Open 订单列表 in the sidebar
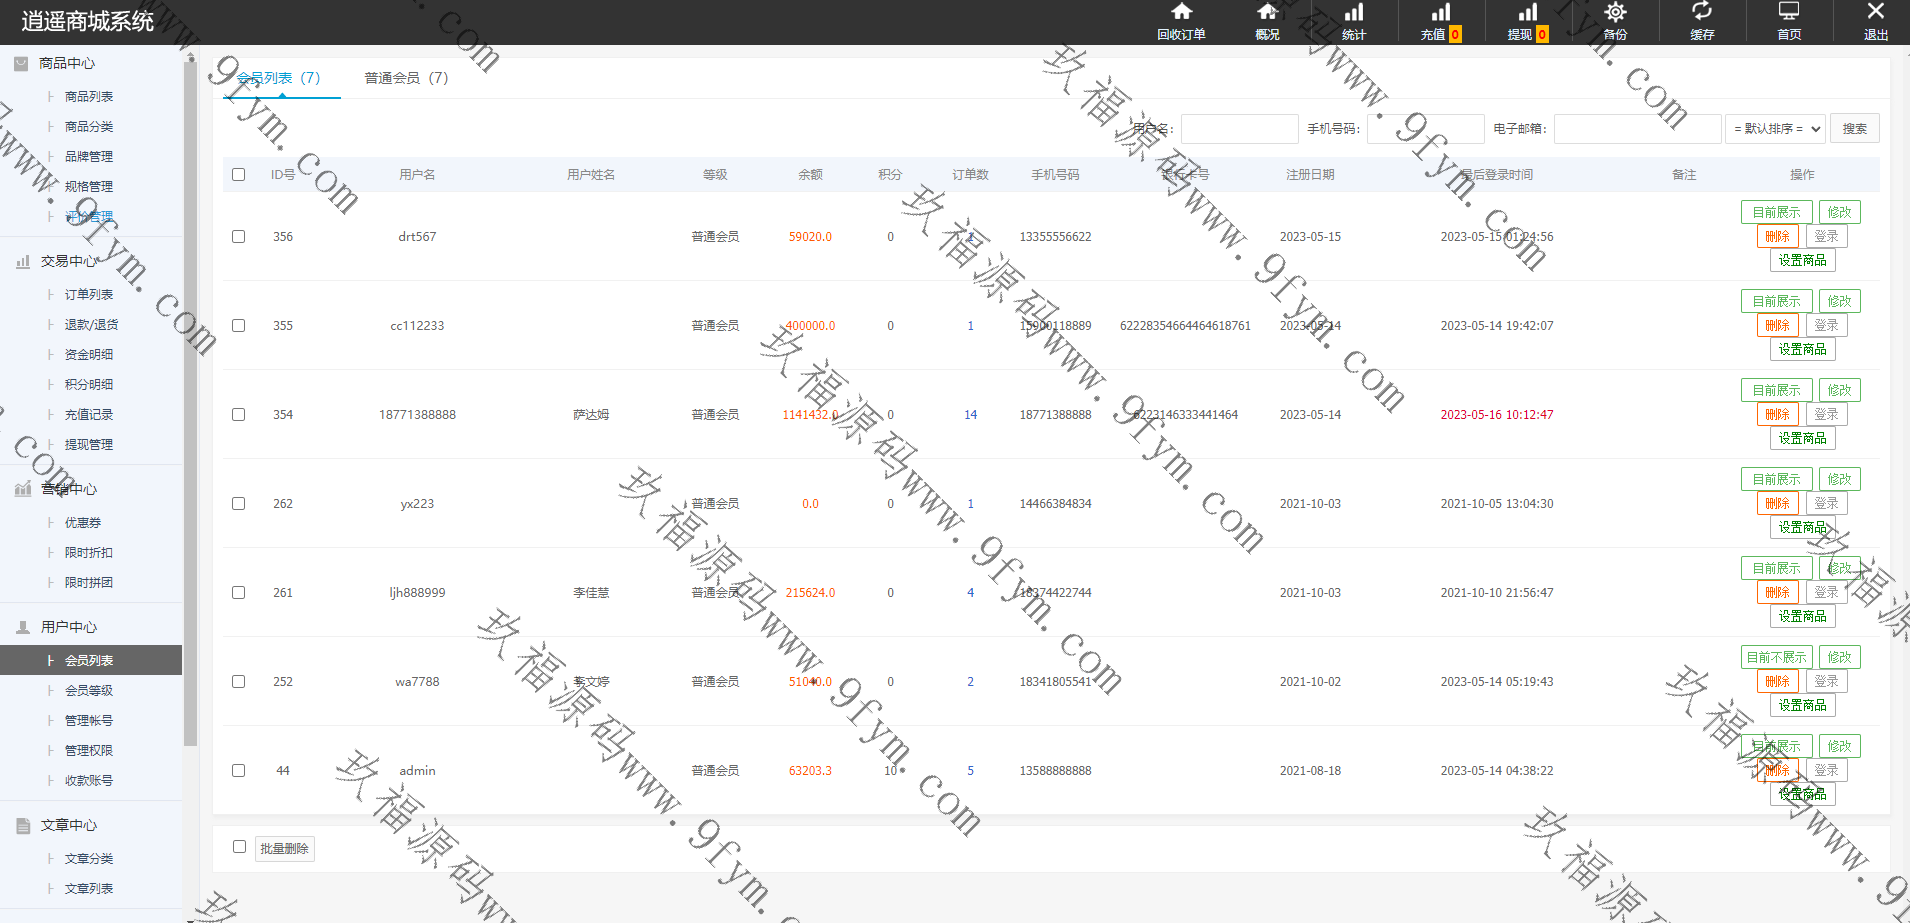 click(x=89, y=295)
